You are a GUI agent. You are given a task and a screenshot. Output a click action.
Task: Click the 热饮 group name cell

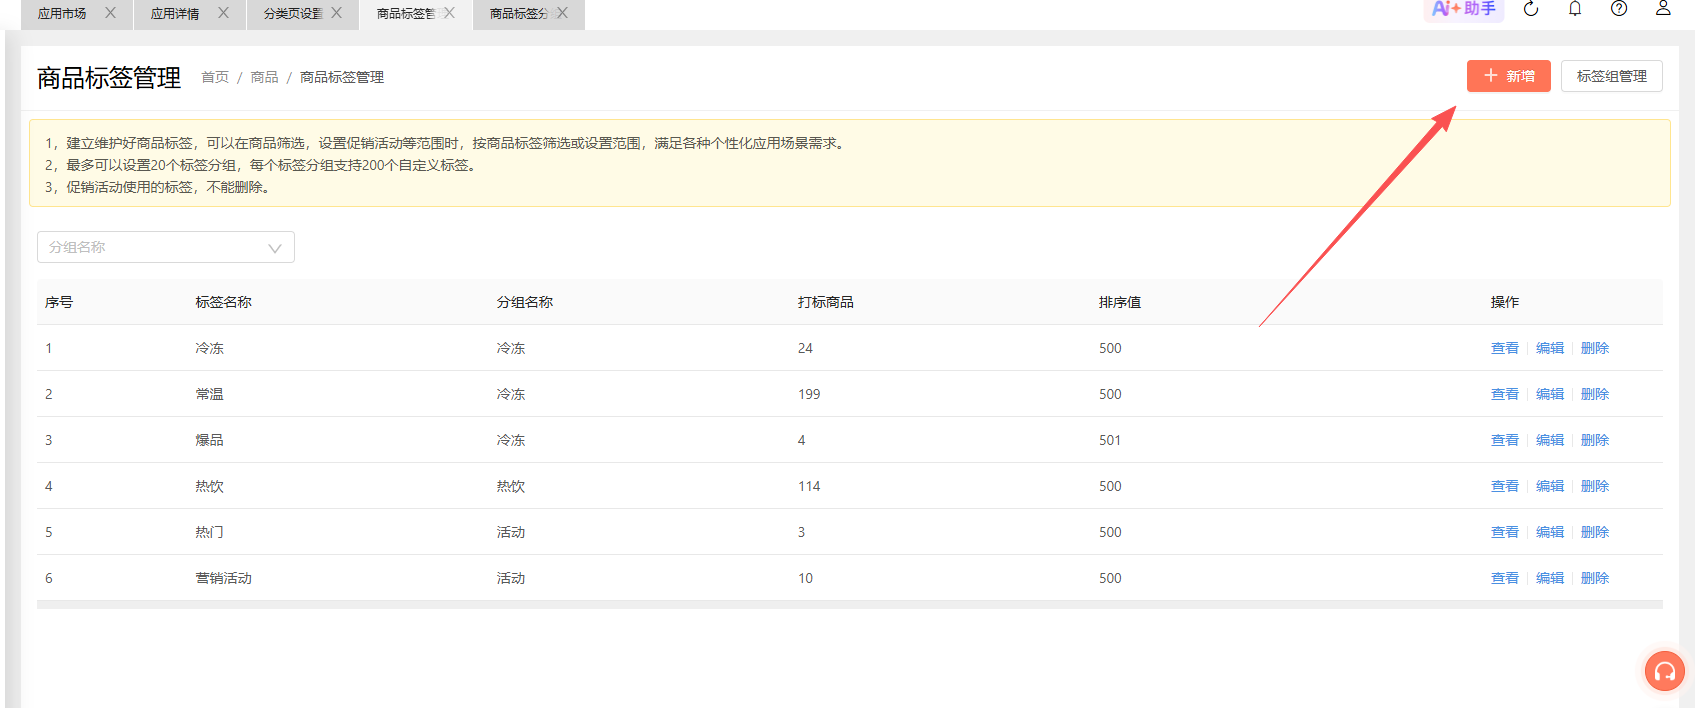click(x=511, y=486)
